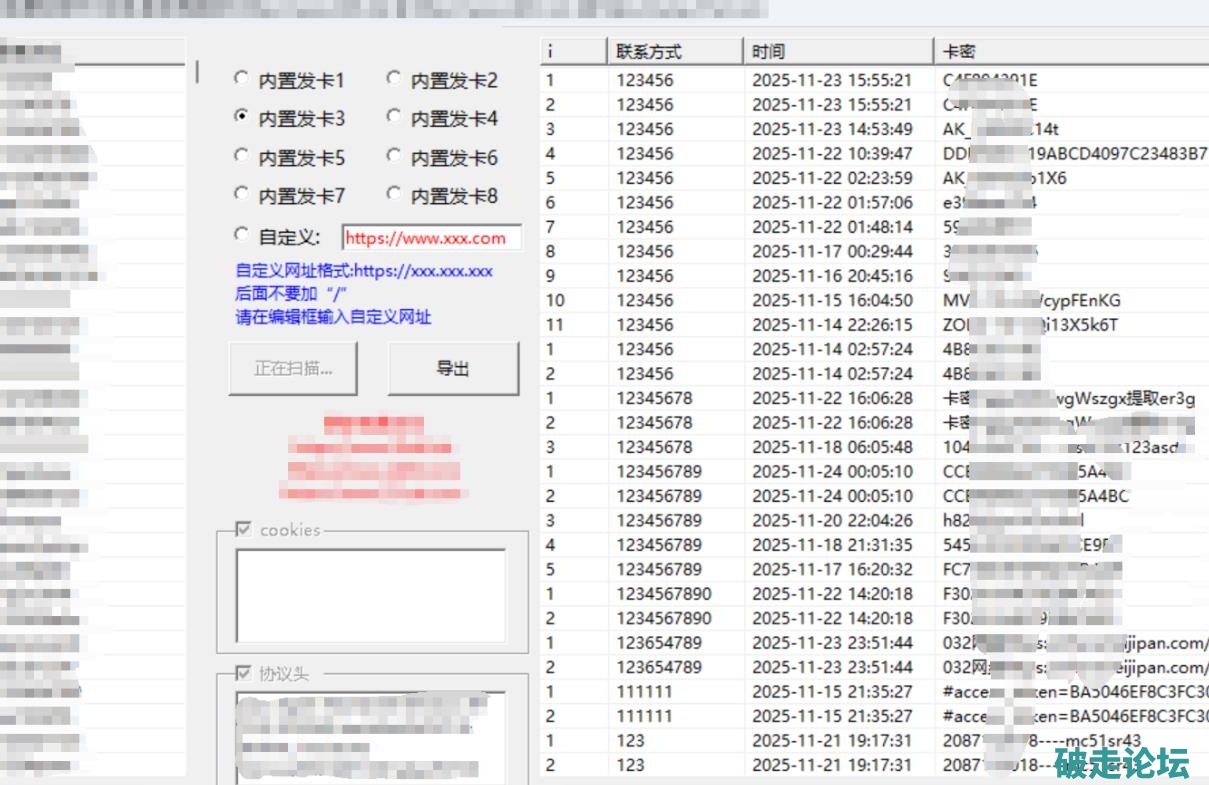Screen dimensions: 1209x785
Task: Click the 正在扫描... scan button
Action: pyautogui.click(x=292, y=368)
